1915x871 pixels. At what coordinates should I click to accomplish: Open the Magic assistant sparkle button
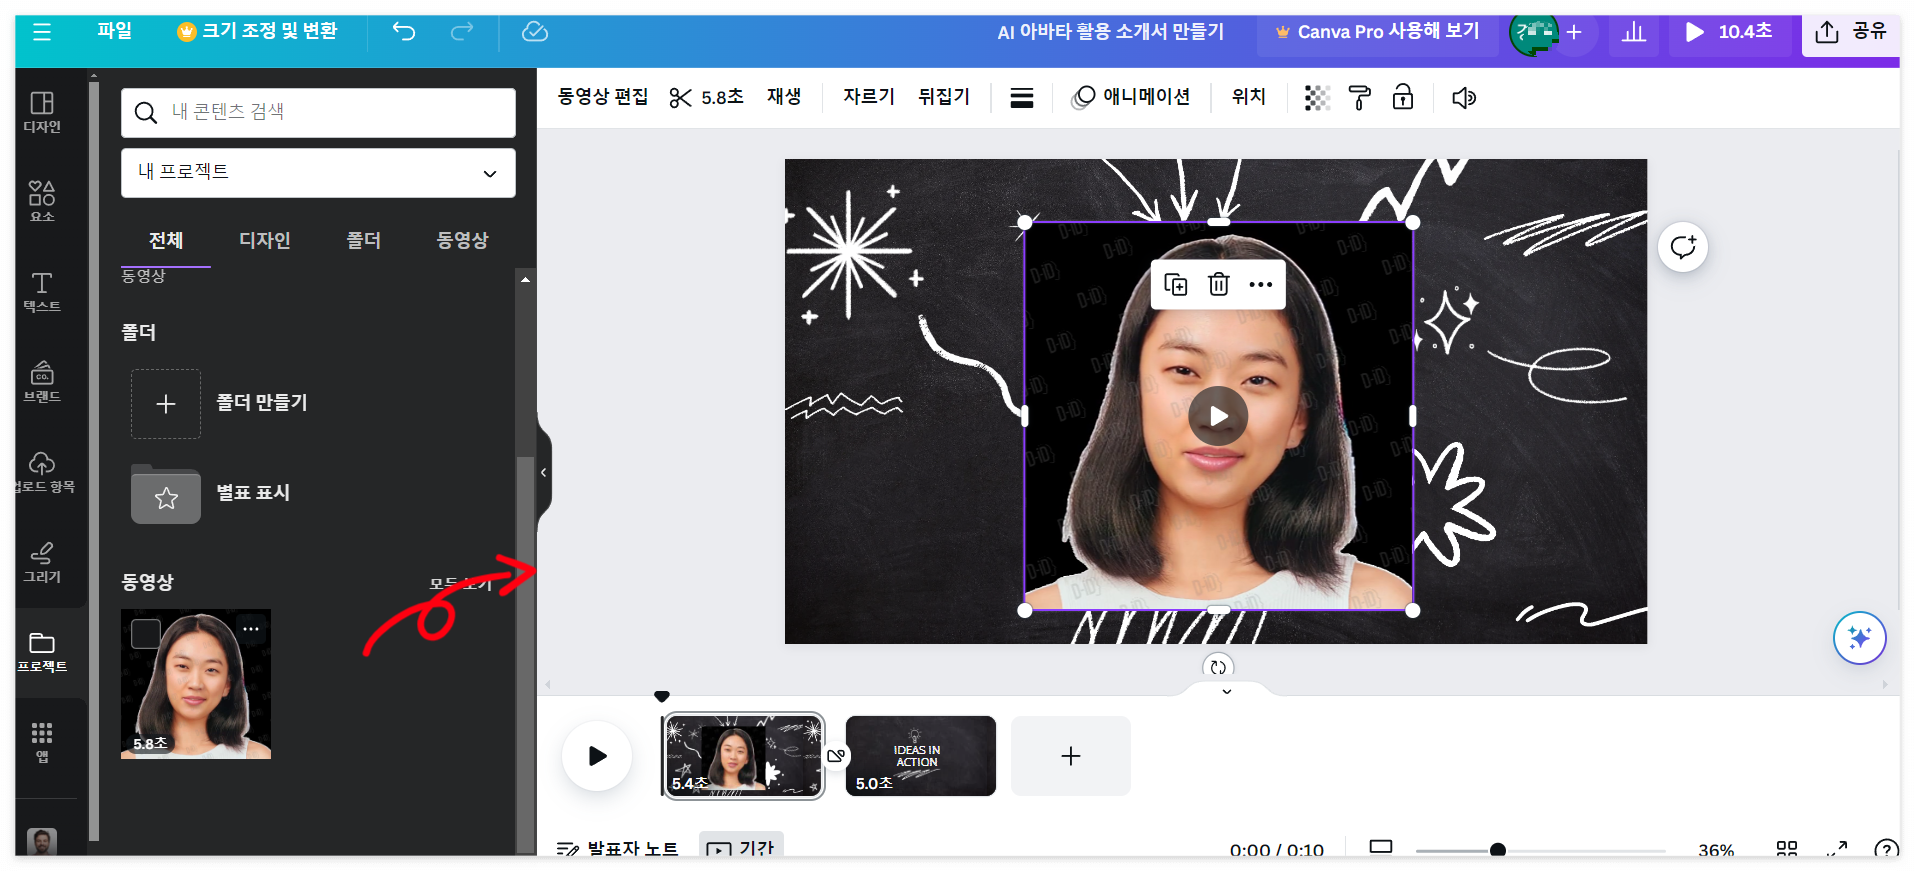1860,638
